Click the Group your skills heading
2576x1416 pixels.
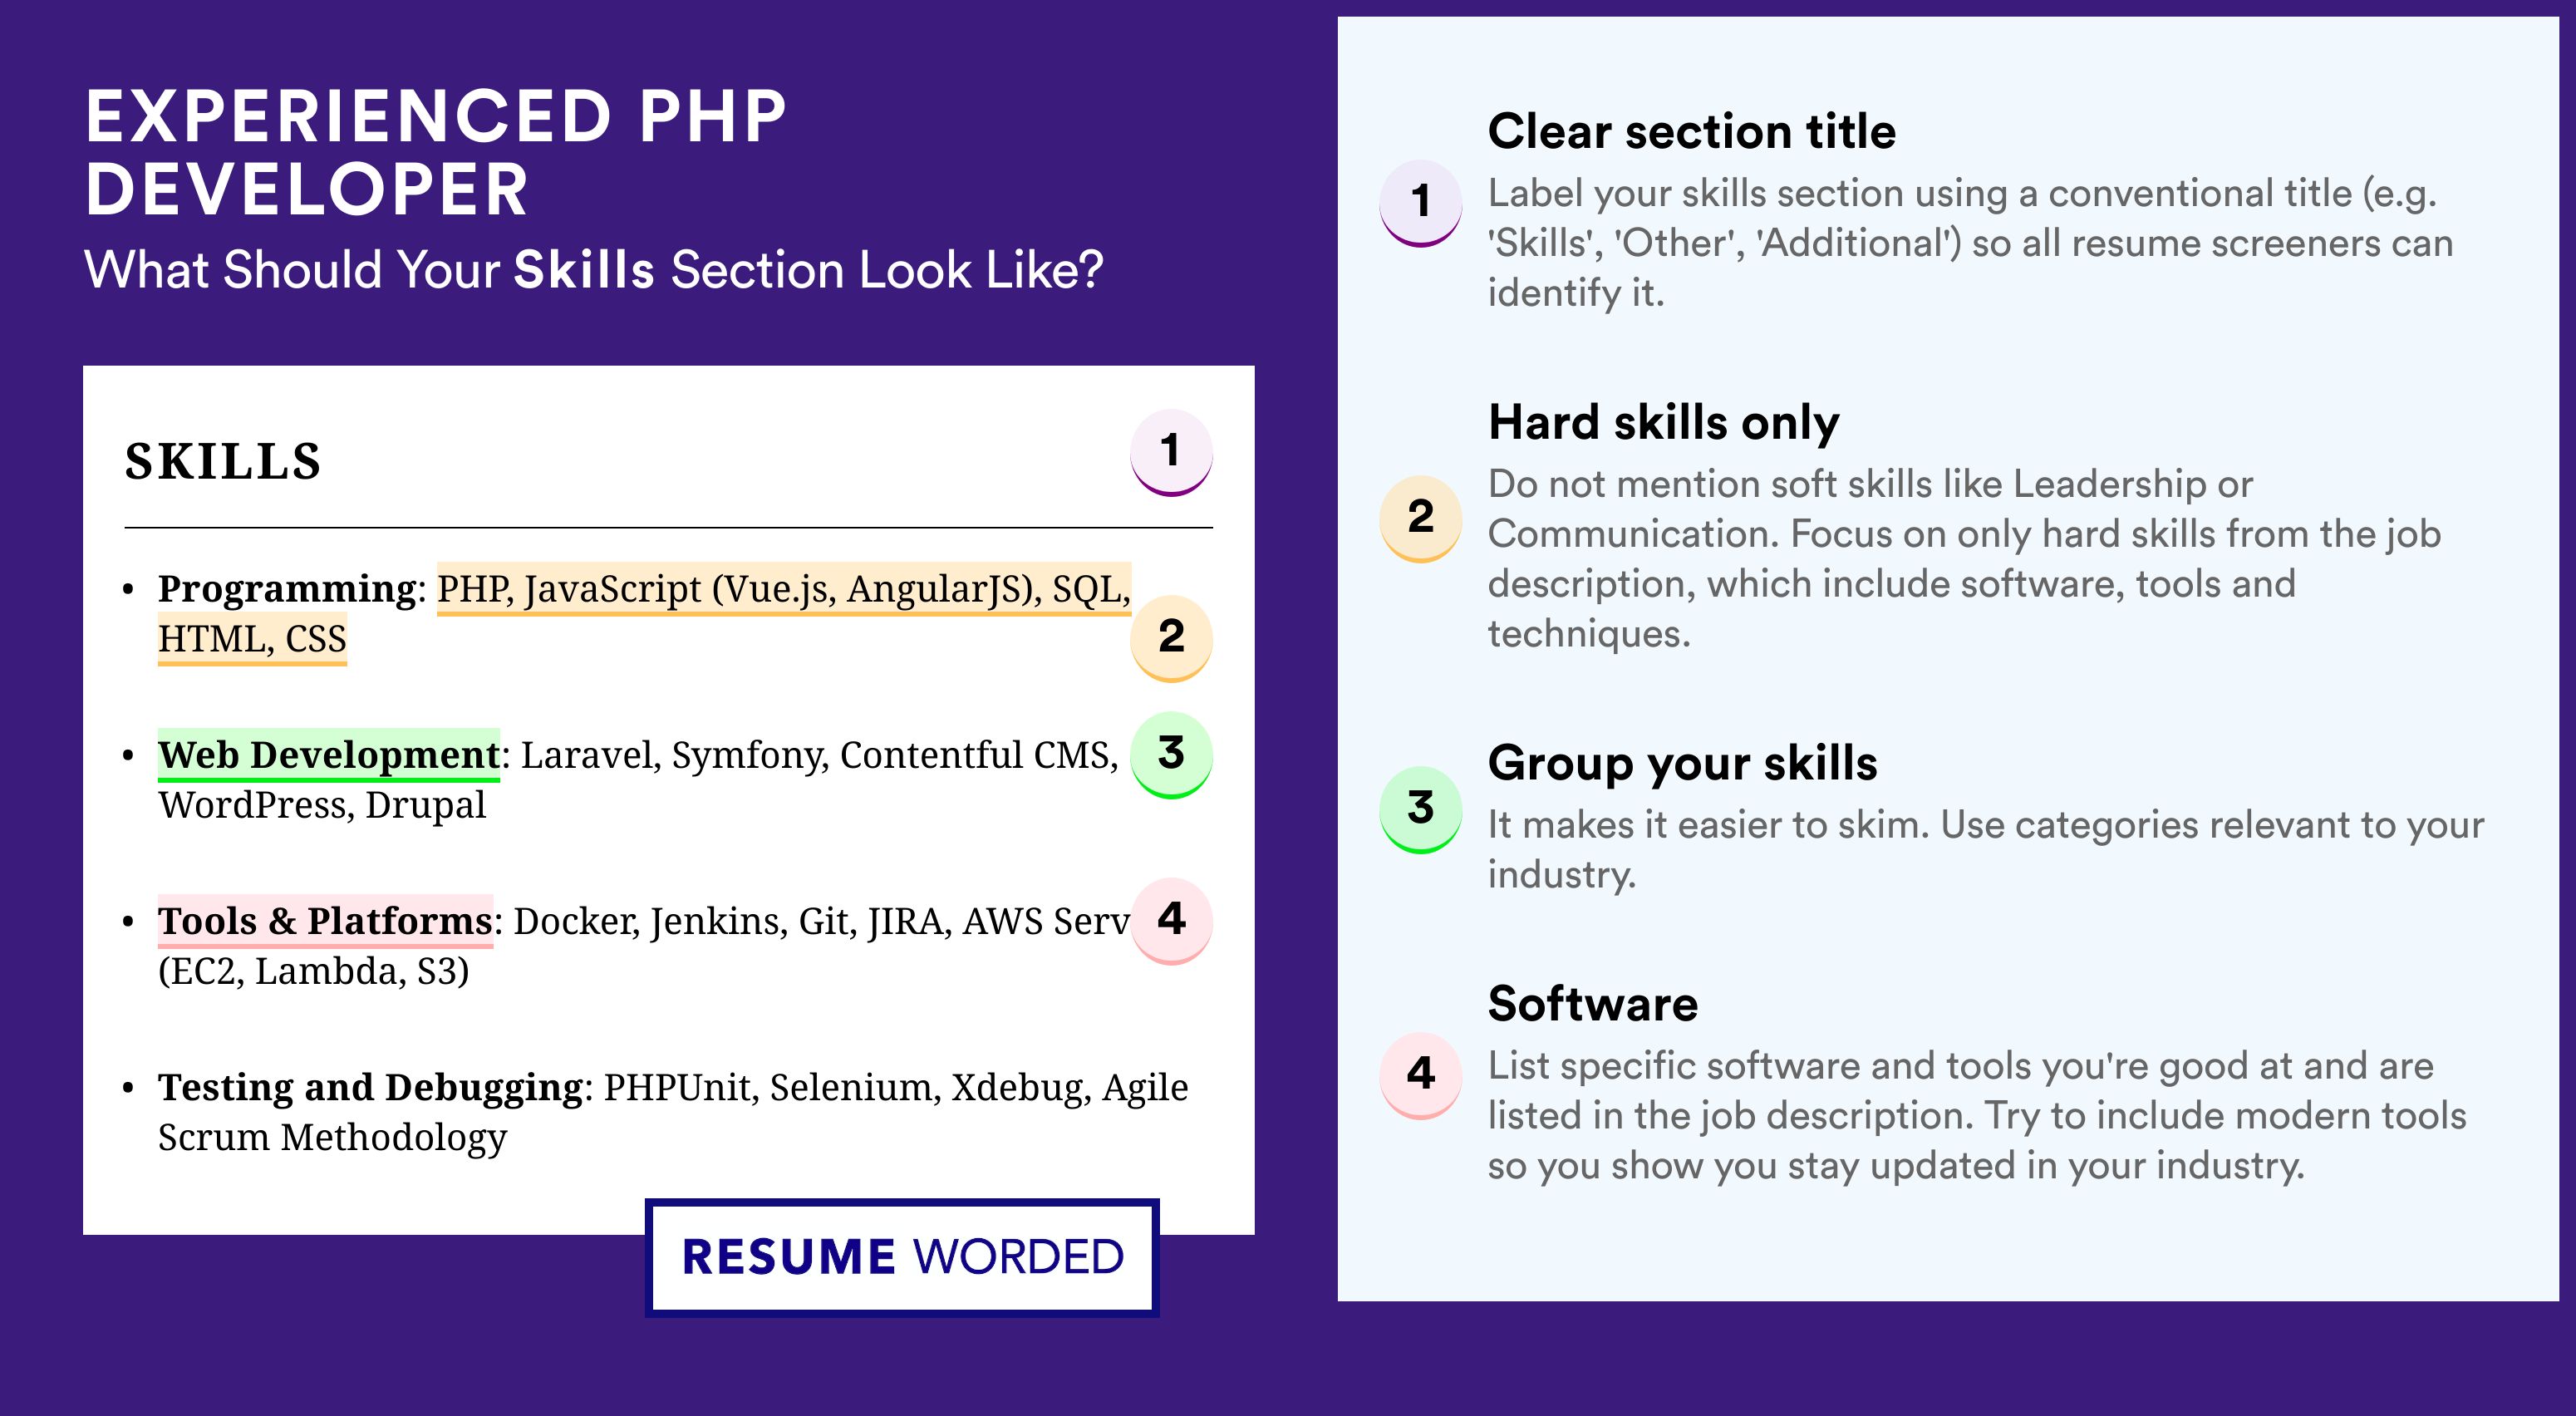1683,763
